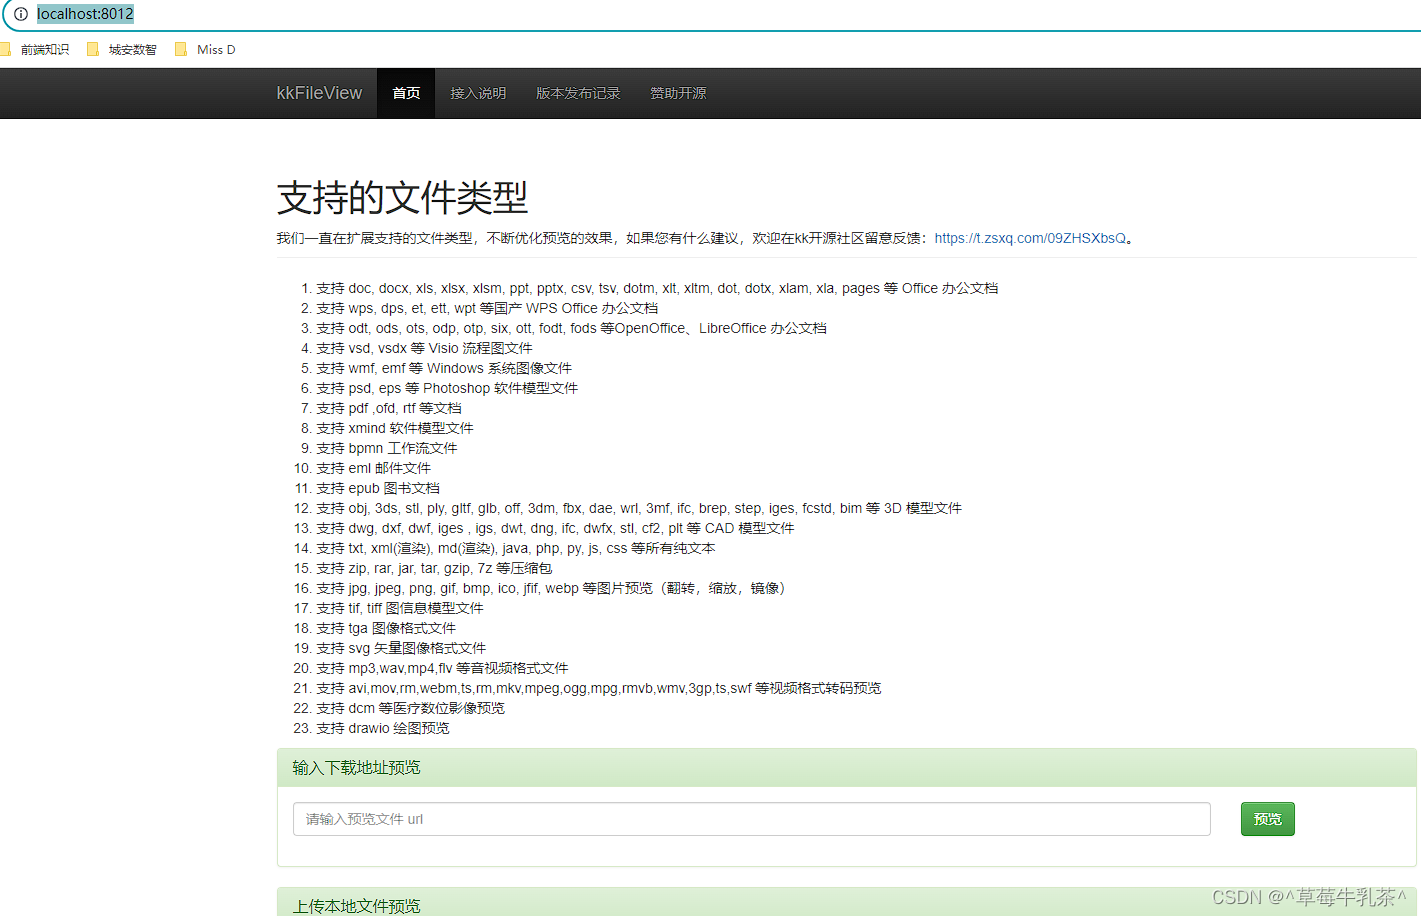Open the 接入说明 nav item
1421x916 pixels.
pos(478,93)
